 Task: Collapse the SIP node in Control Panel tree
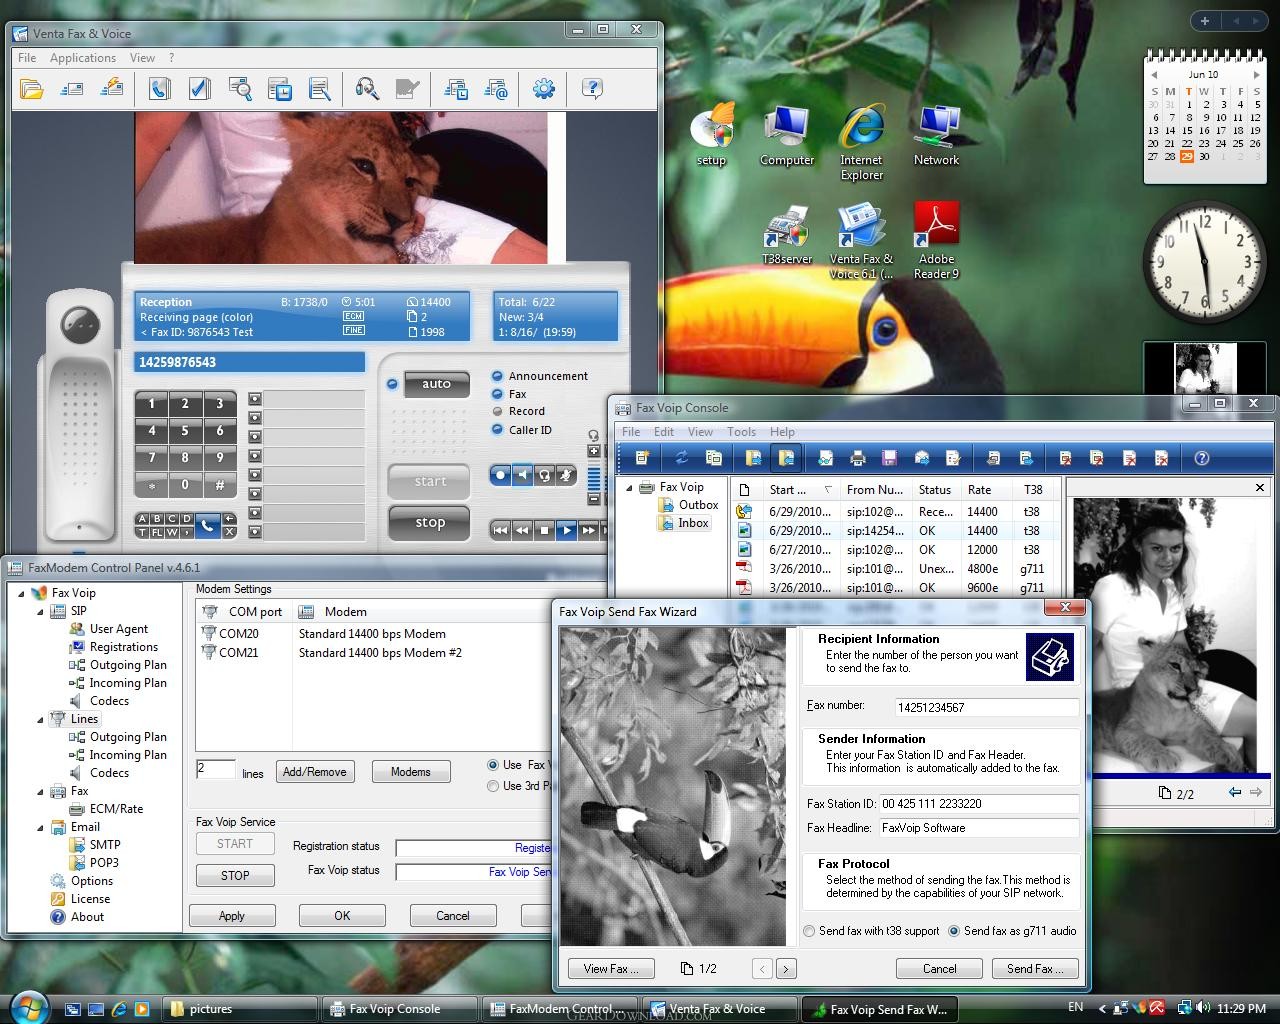click(x=40, y=611)
